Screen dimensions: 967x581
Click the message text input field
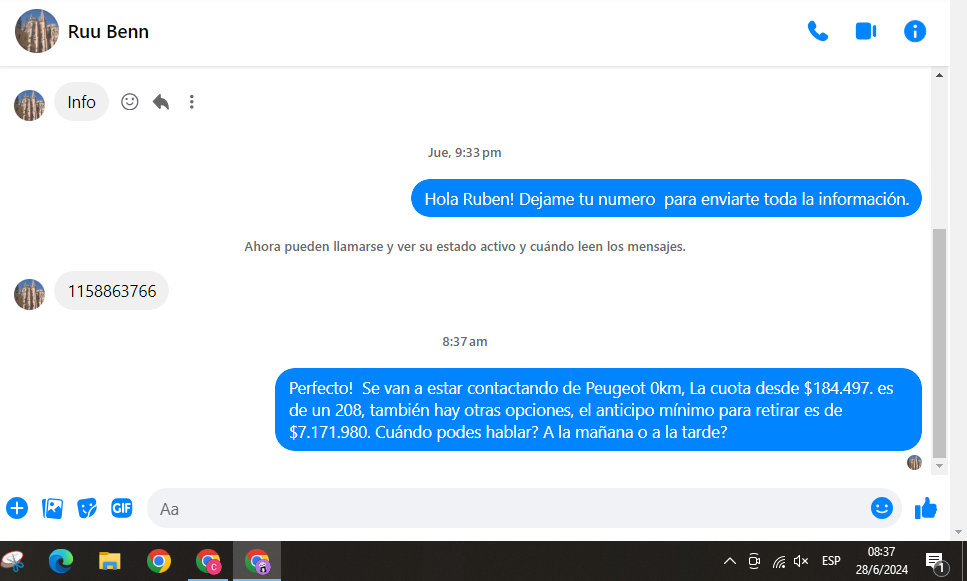click(x=500, y=508)
